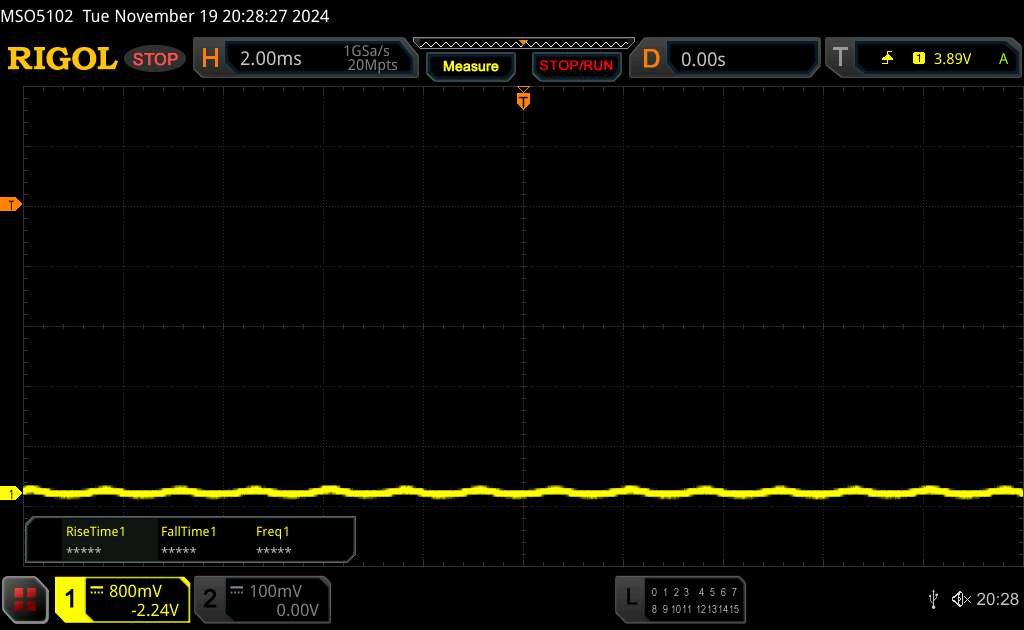1024x630 pixels.
Task: Click the RIGOL logo
Action: (x=62, y=59)
